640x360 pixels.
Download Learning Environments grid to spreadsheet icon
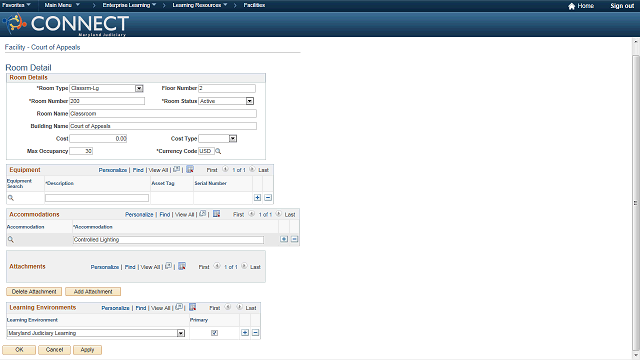(193, 307)
